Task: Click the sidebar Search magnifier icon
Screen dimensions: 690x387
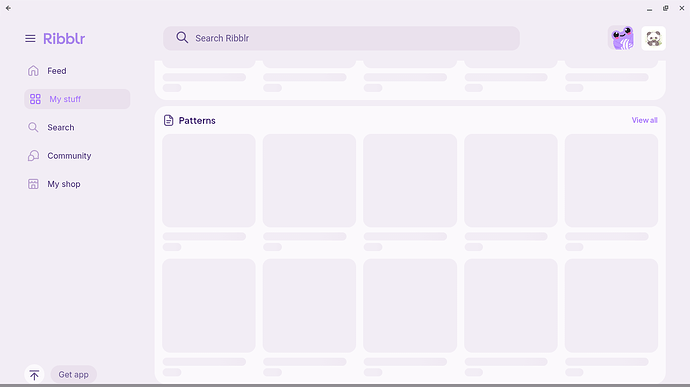Action: pyautogui.click(x=33, y=127)
